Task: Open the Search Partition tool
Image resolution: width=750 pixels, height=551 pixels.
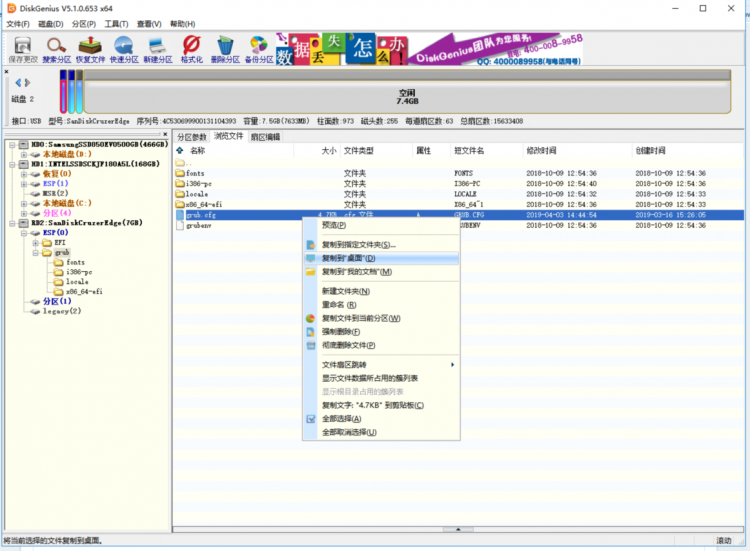Action: pyautogui.click(x=56, y=50)
